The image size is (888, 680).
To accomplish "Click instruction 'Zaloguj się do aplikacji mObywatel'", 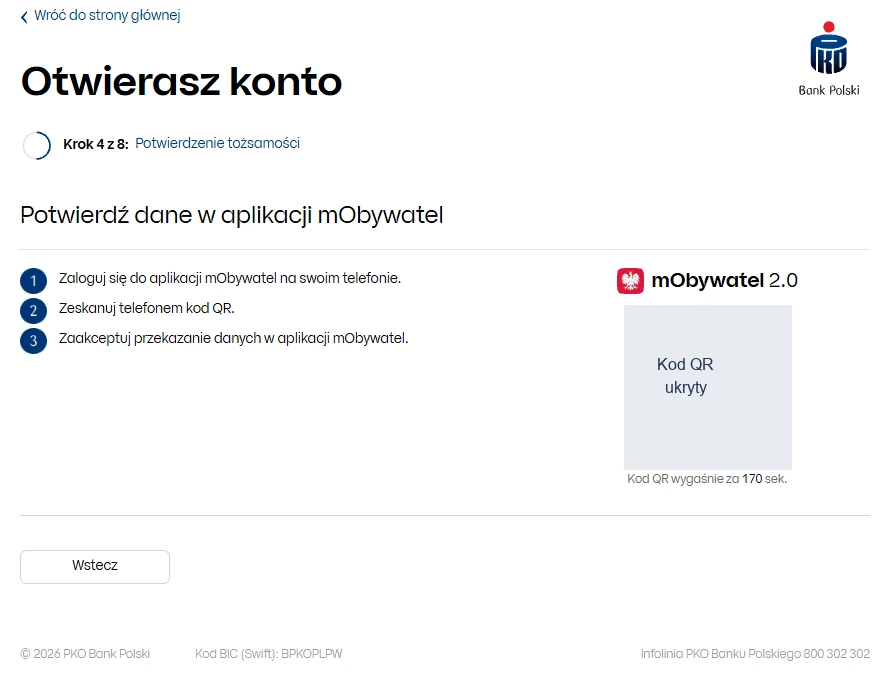I will click(x=230, y=279).
